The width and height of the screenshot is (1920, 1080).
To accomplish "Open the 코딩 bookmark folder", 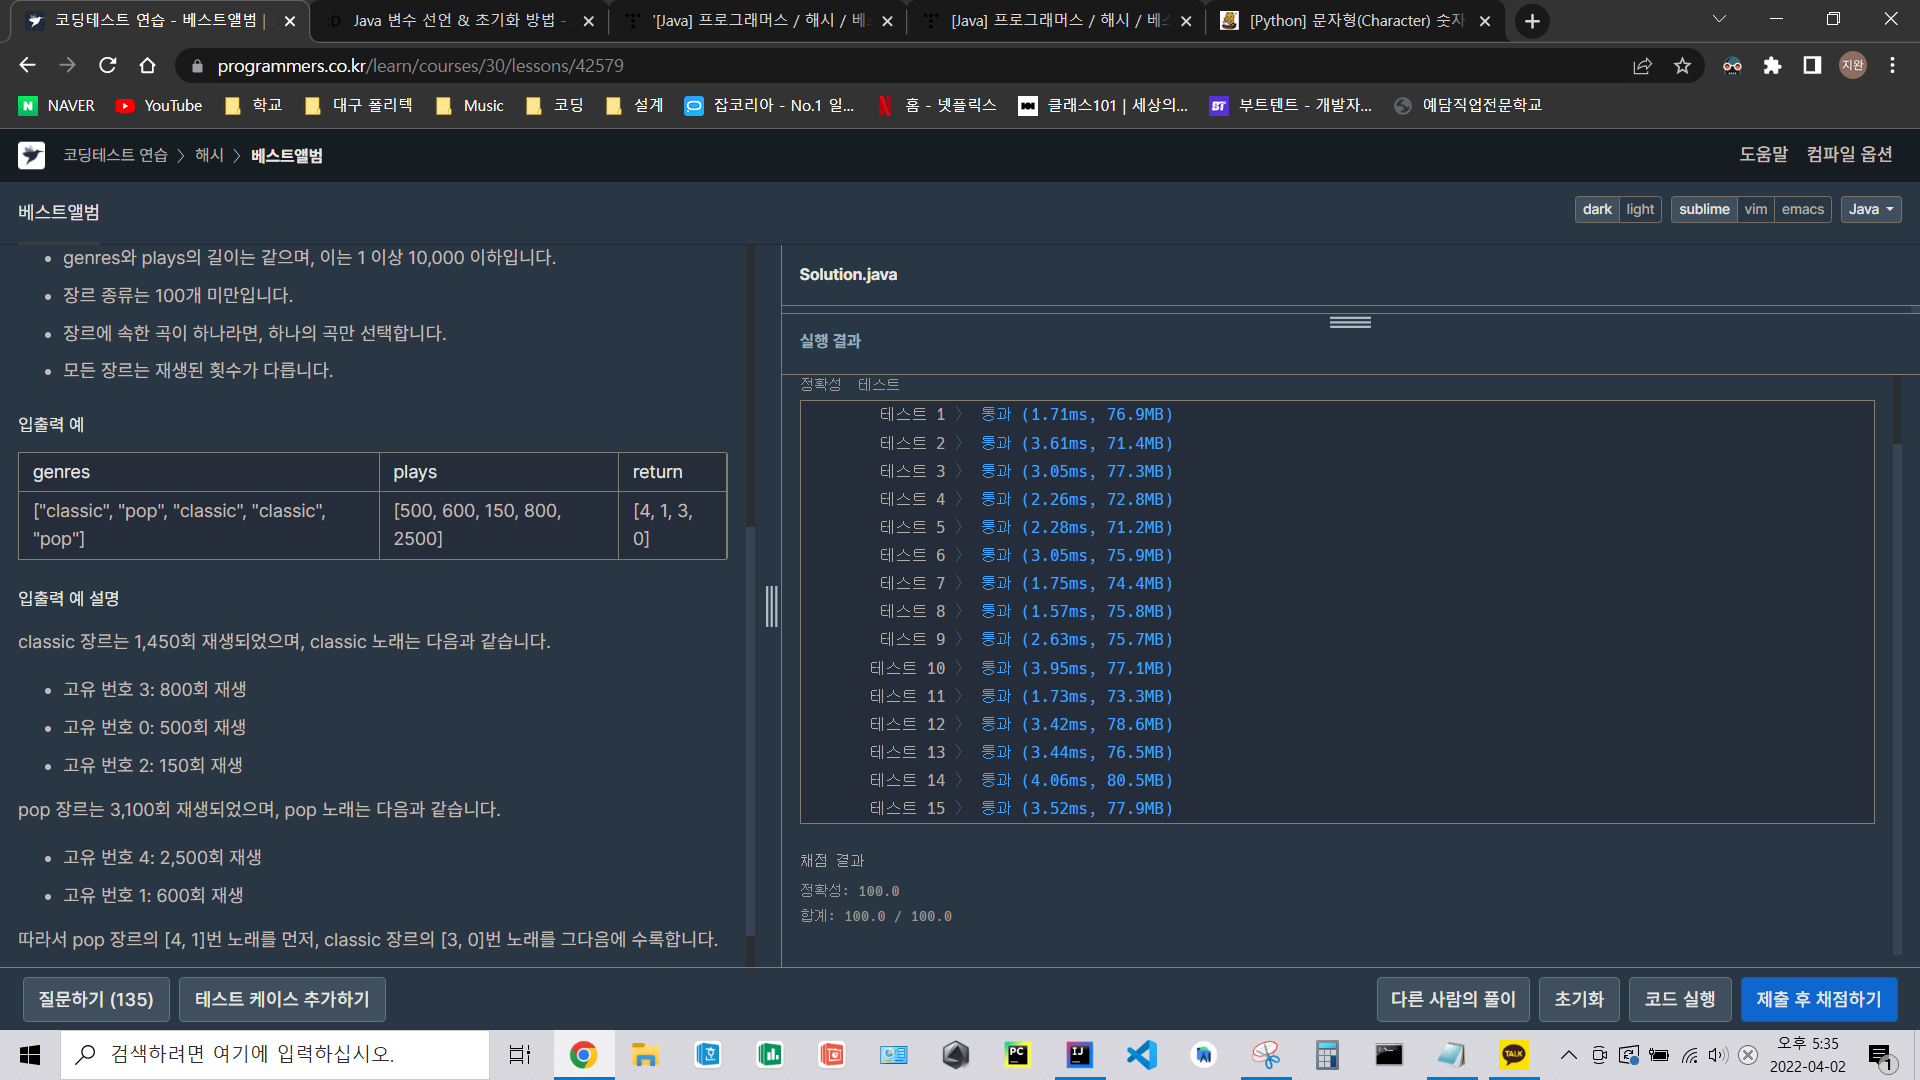I will pyautogui.click(x=555, y=105).
